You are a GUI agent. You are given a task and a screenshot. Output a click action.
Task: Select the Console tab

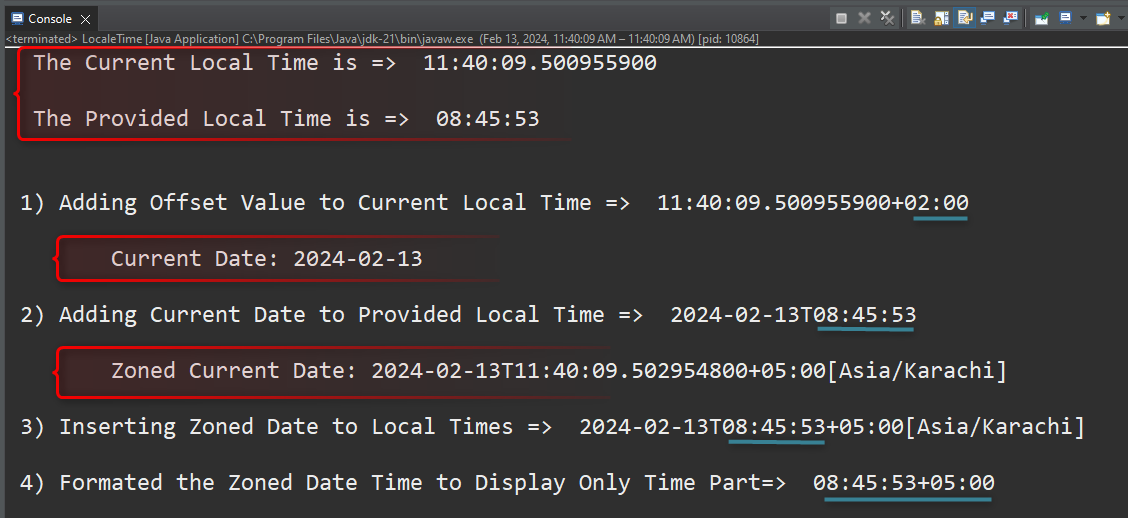[x=49, y=18]
